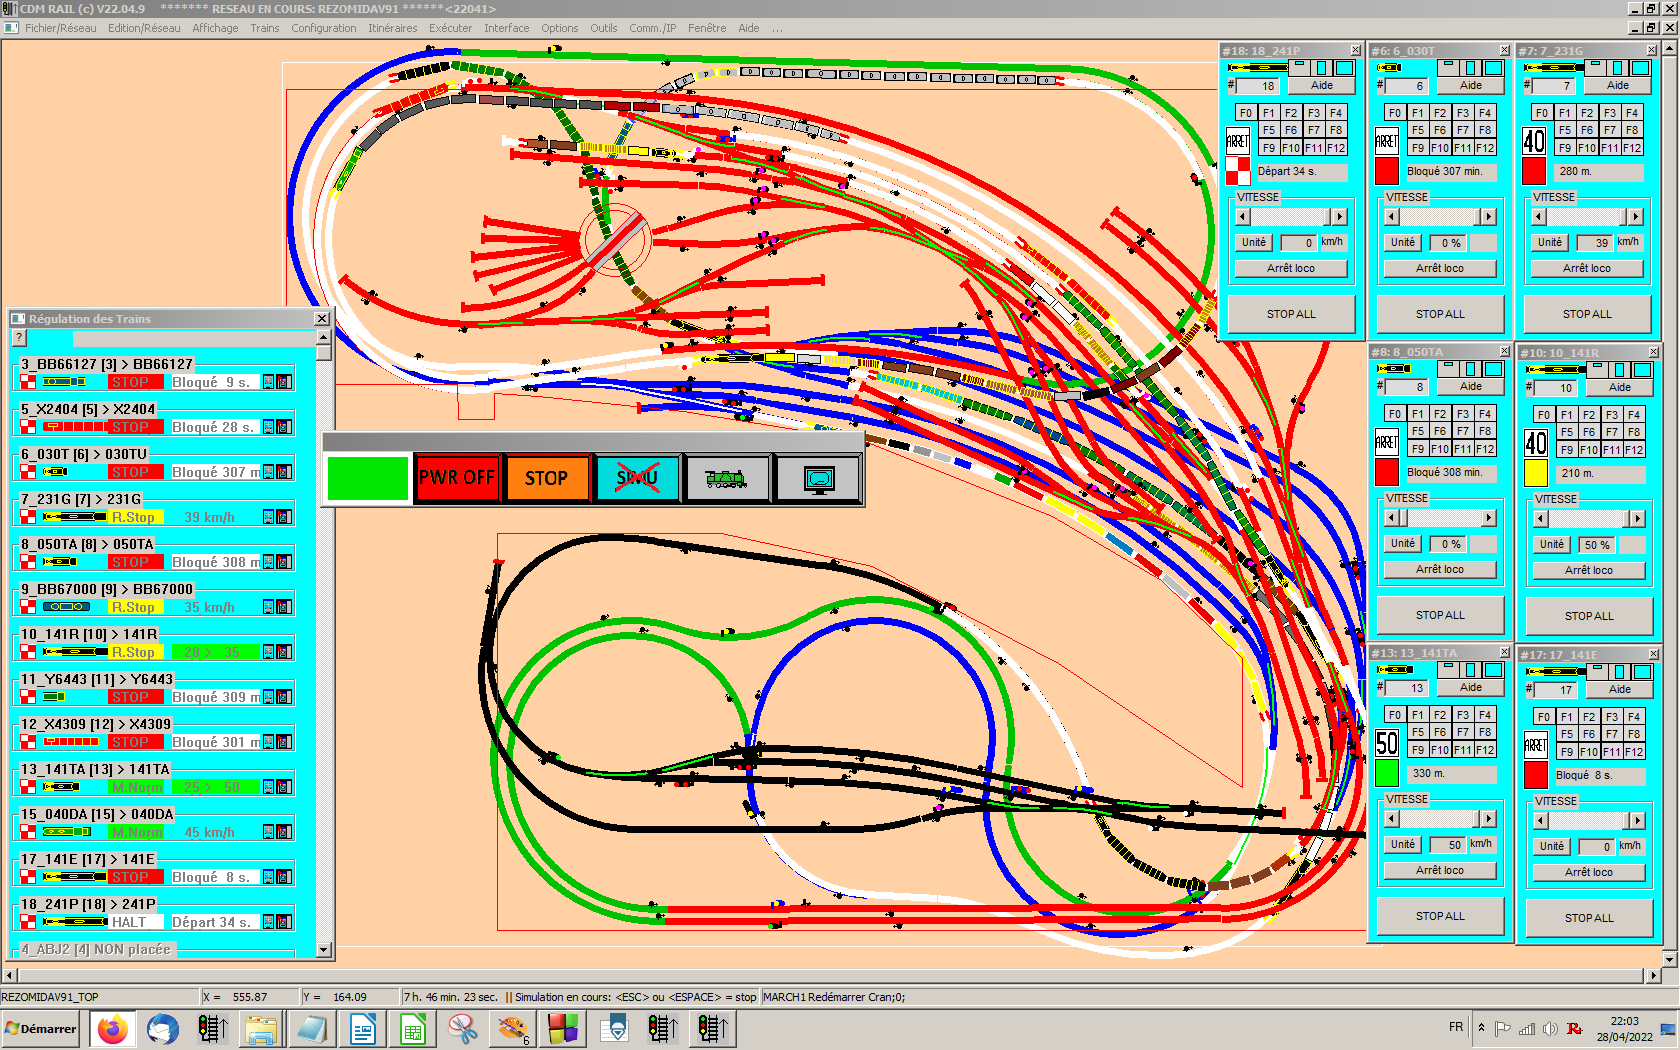Image resolution: width=1680 pixels, height=1050 pixels.
Task: Click speed decrease arrow in throttle #10
Action: (x=1541, y=519)
